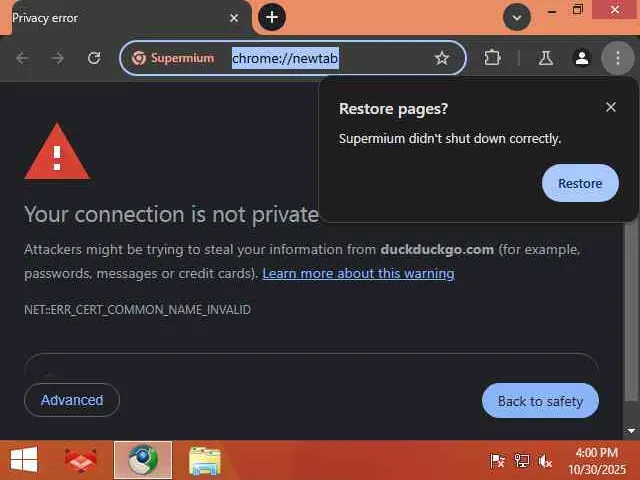
Task: Click the muted volume tray icon
Action: pos(545,462)
